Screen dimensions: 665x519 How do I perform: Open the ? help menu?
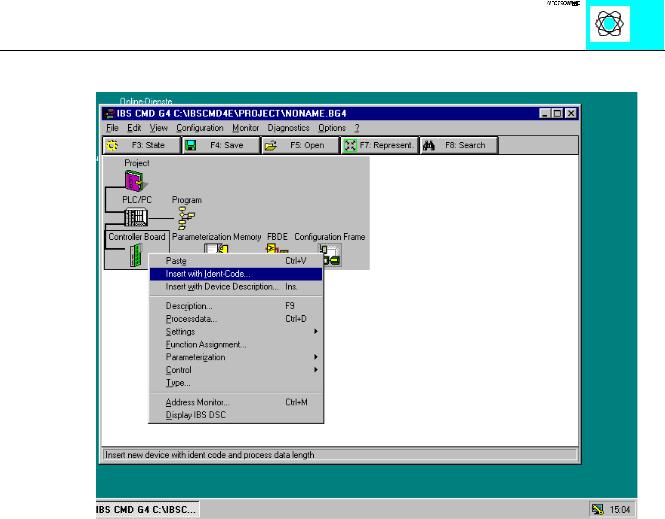357,128
